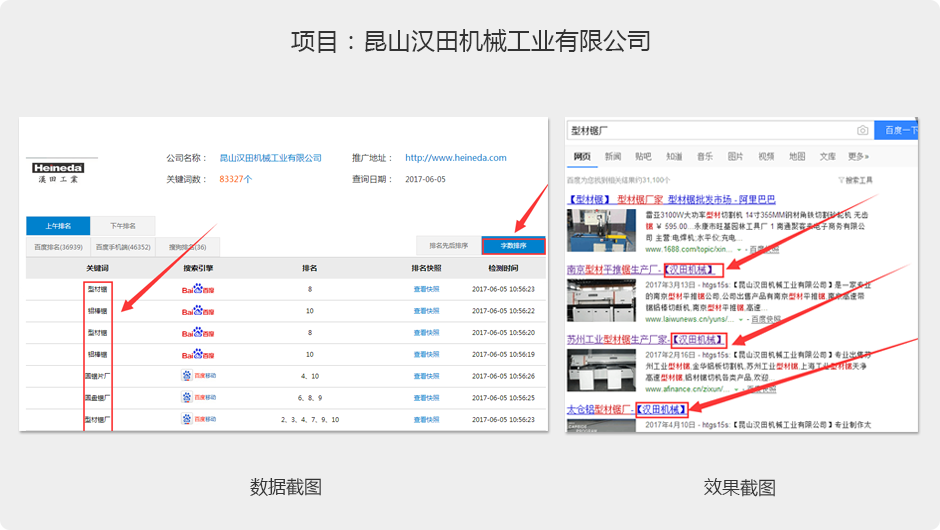Viewport: 940px width, 530px height.
Task: Select the 百度手机端(46352) tab
Action: [x=123, y=247]
